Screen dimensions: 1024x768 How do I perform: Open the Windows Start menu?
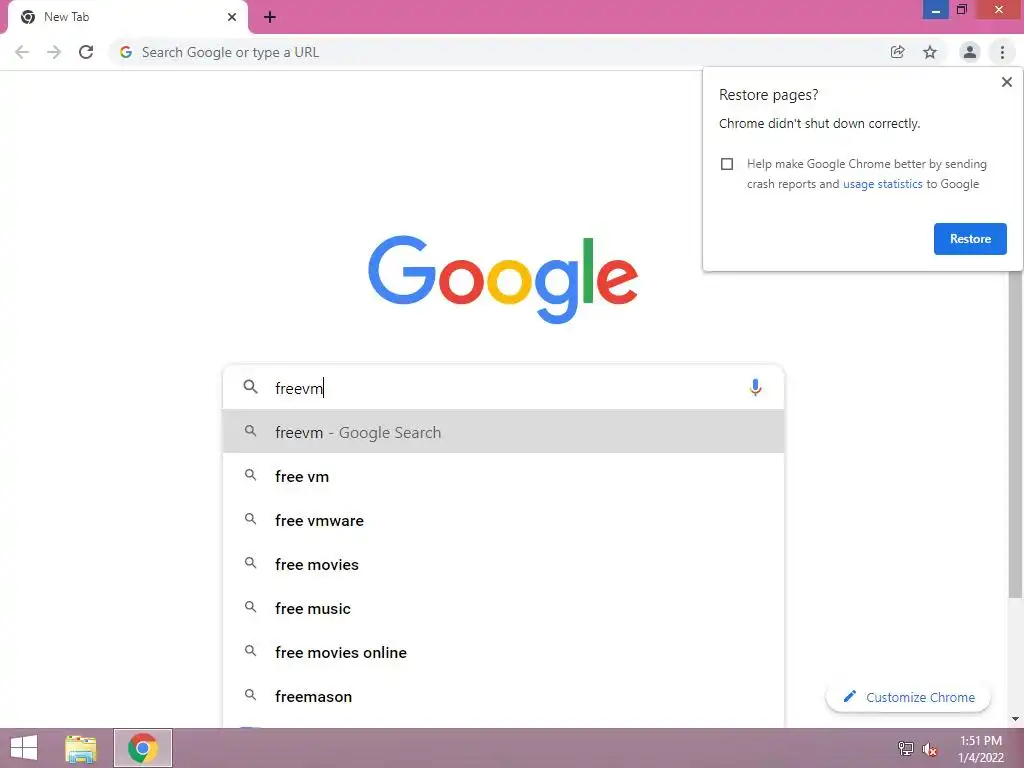(x=24, y=748)
